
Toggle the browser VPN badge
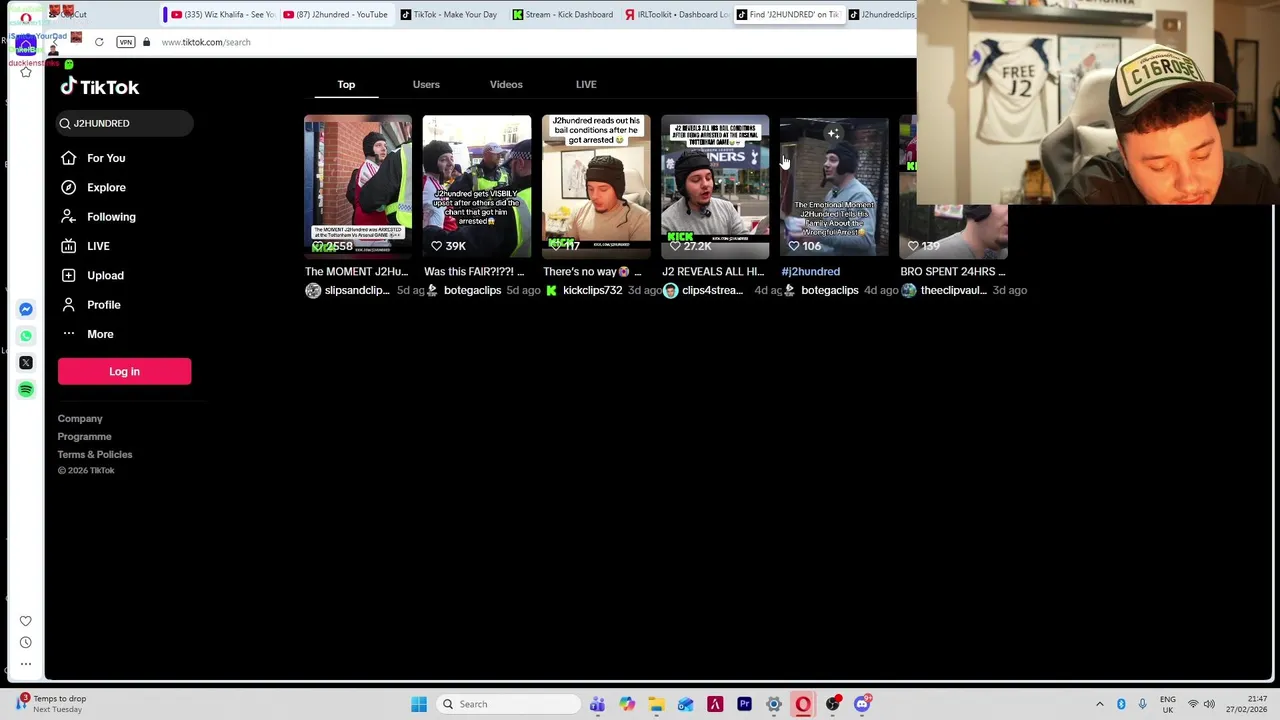125,42
